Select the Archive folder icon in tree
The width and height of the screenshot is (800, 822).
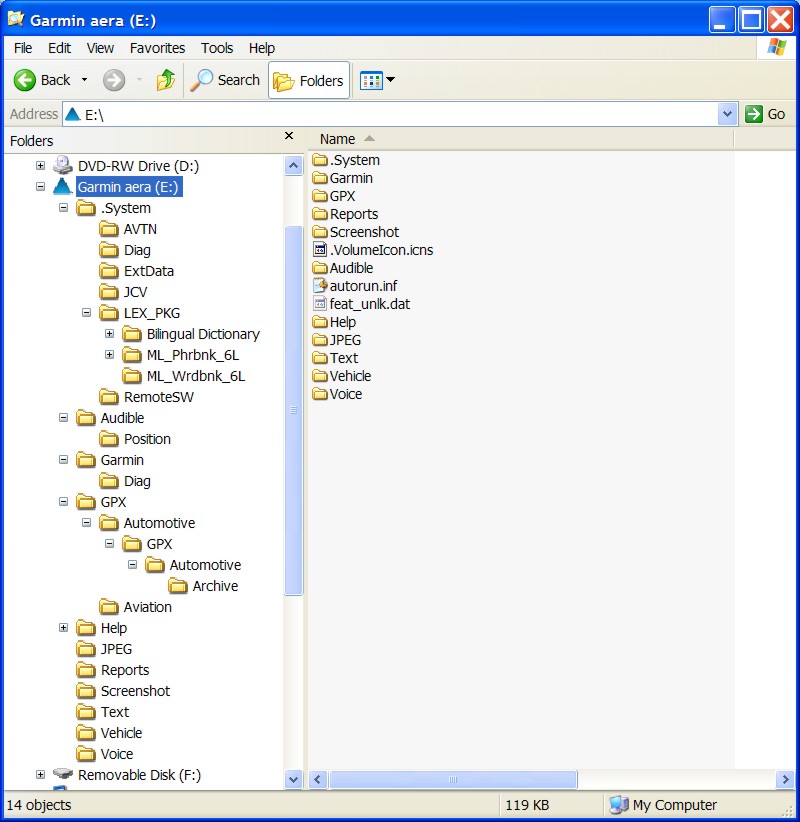pyautogui.click(x=178, y=586)
